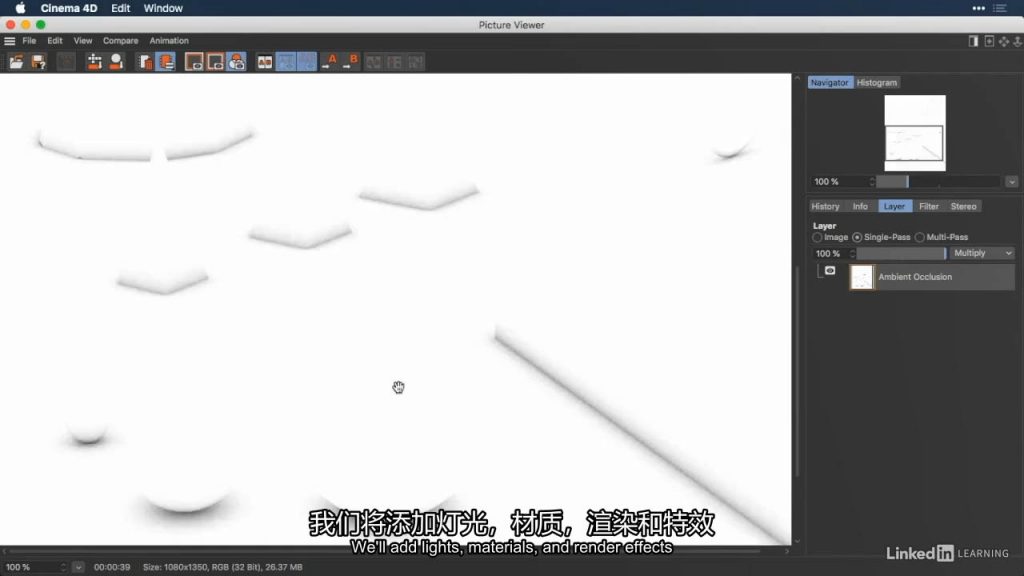Open the Compare menu
This screenshot has width=1024, height=576.
click(x=121, y=40)
